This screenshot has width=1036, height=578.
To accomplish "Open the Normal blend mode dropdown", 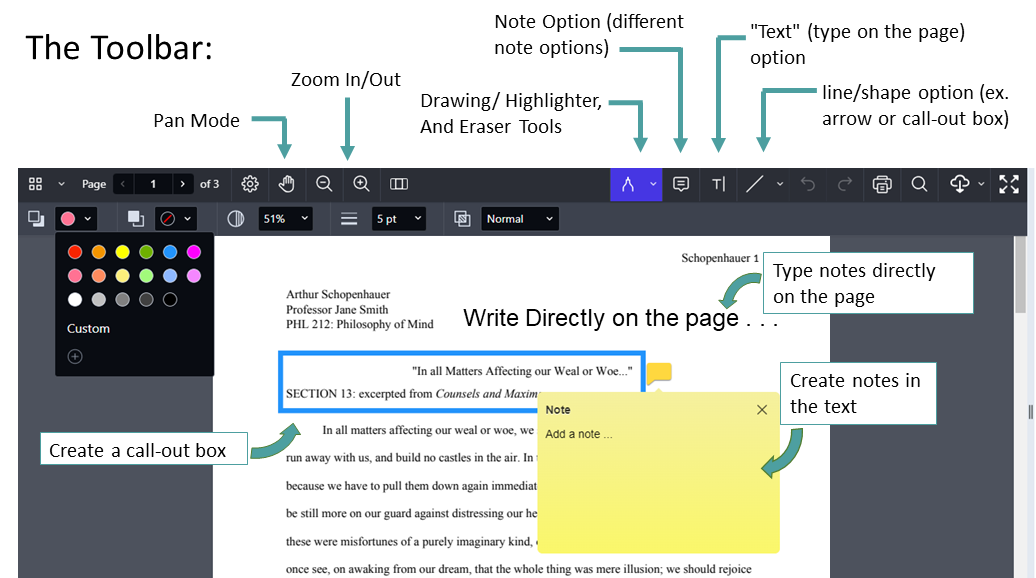I will tap(519, 219).
